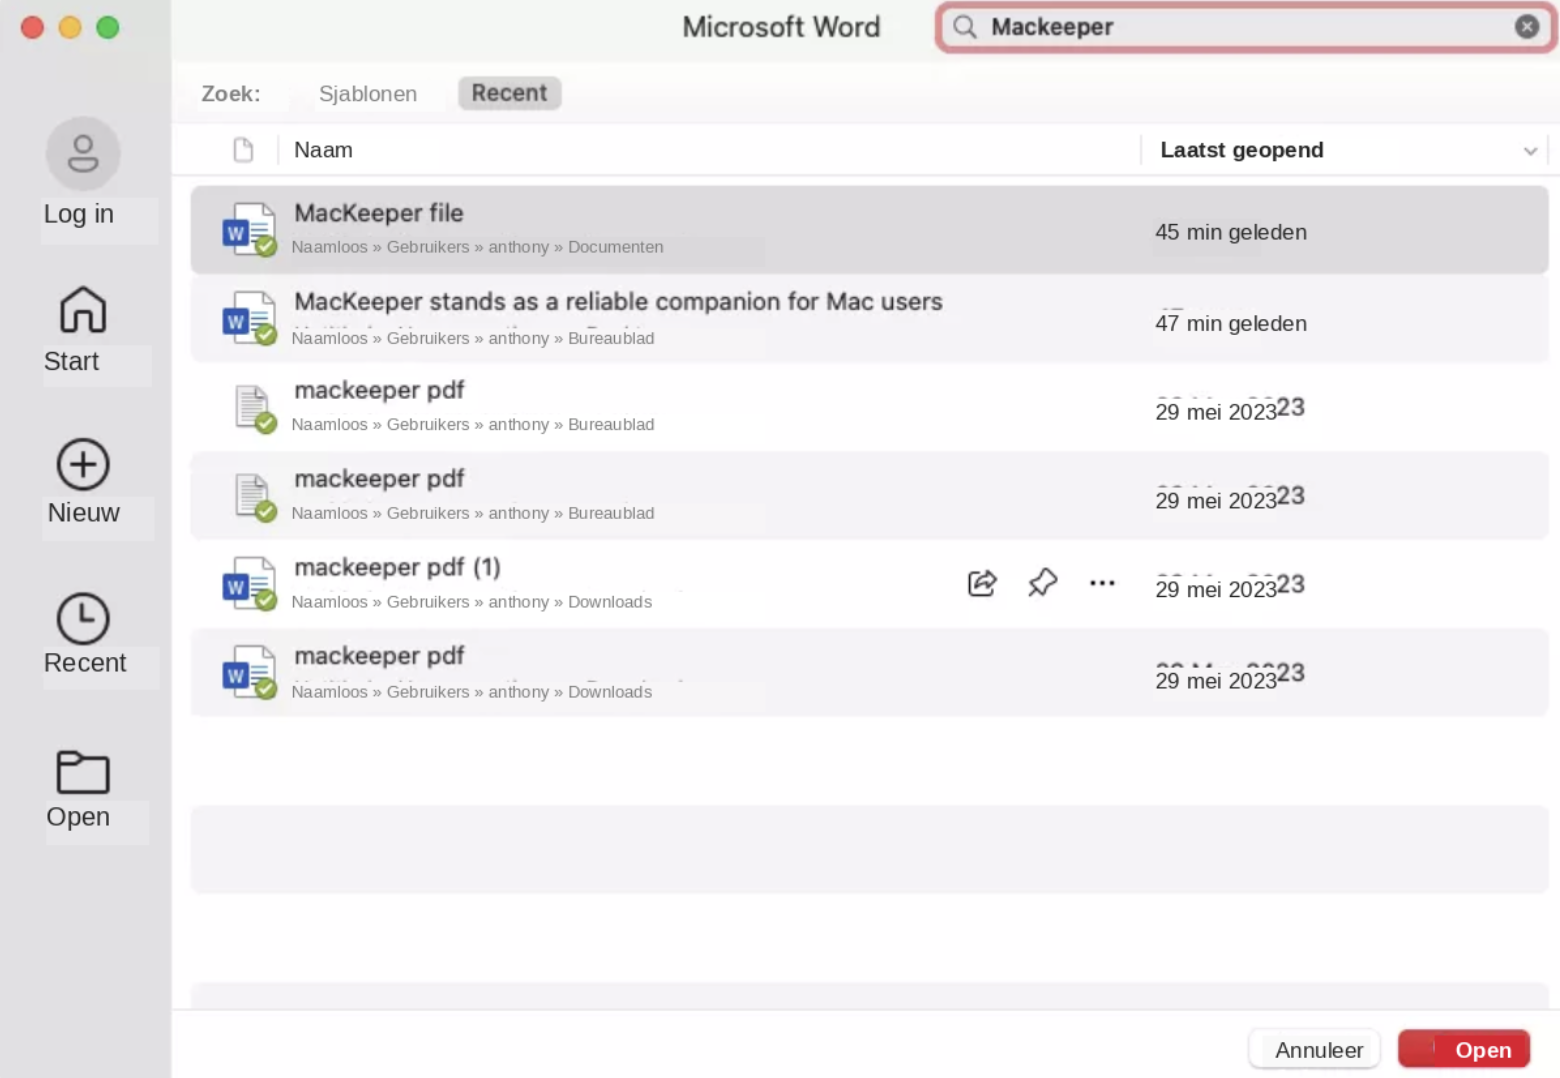Select the Recent filter tab

[509, 93]
